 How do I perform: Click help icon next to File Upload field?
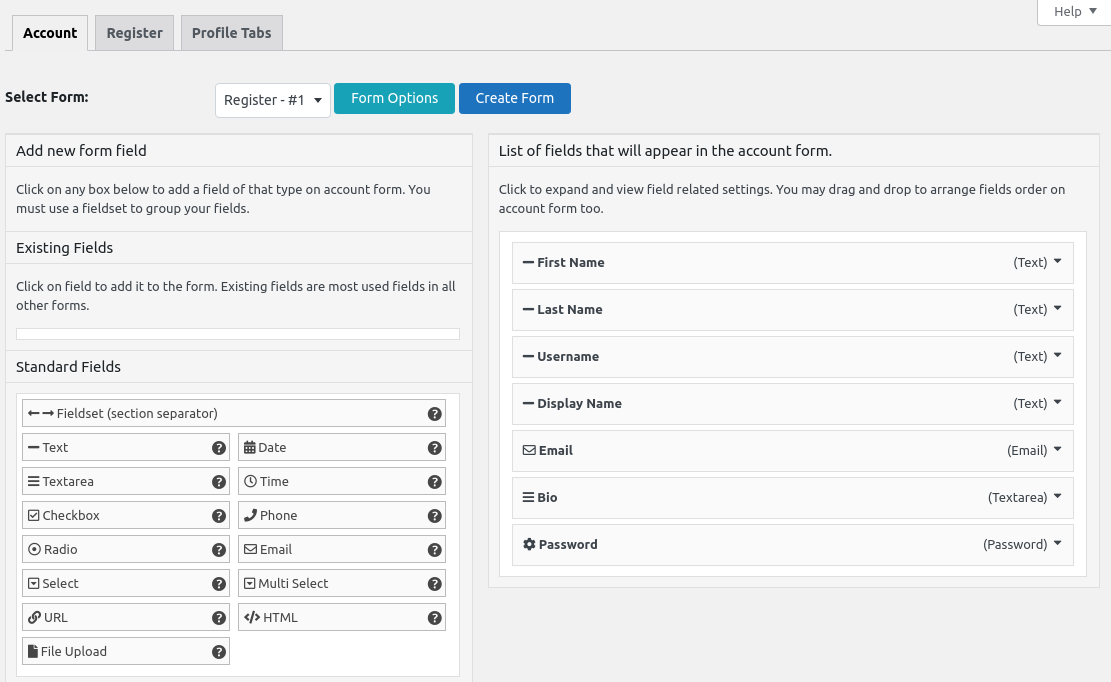[x=219, y=652]
